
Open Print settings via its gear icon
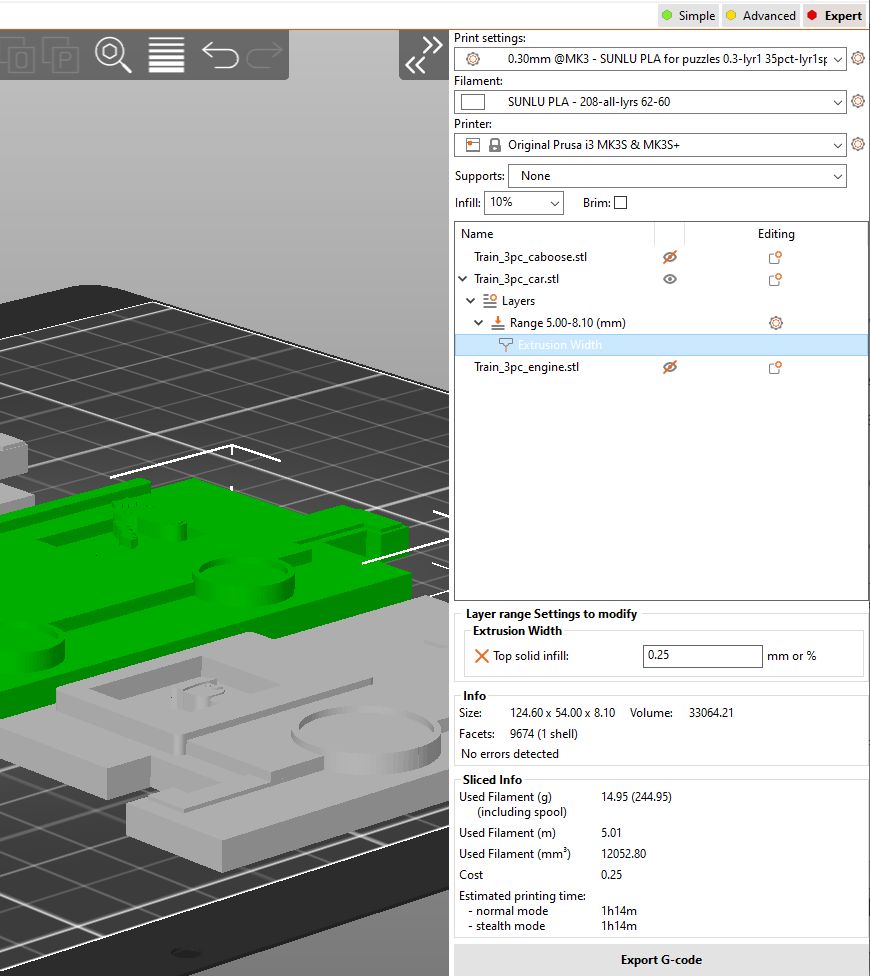pyautogui.click(x=857, y=58)
